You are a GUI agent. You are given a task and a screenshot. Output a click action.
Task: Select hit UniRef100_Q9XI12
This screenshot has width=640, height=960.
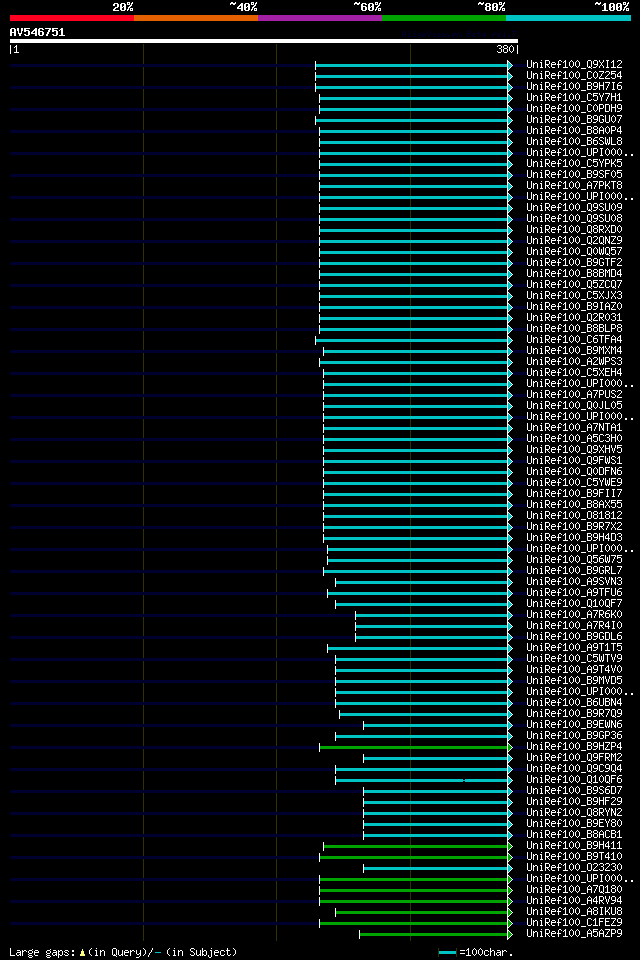point(574,64)
